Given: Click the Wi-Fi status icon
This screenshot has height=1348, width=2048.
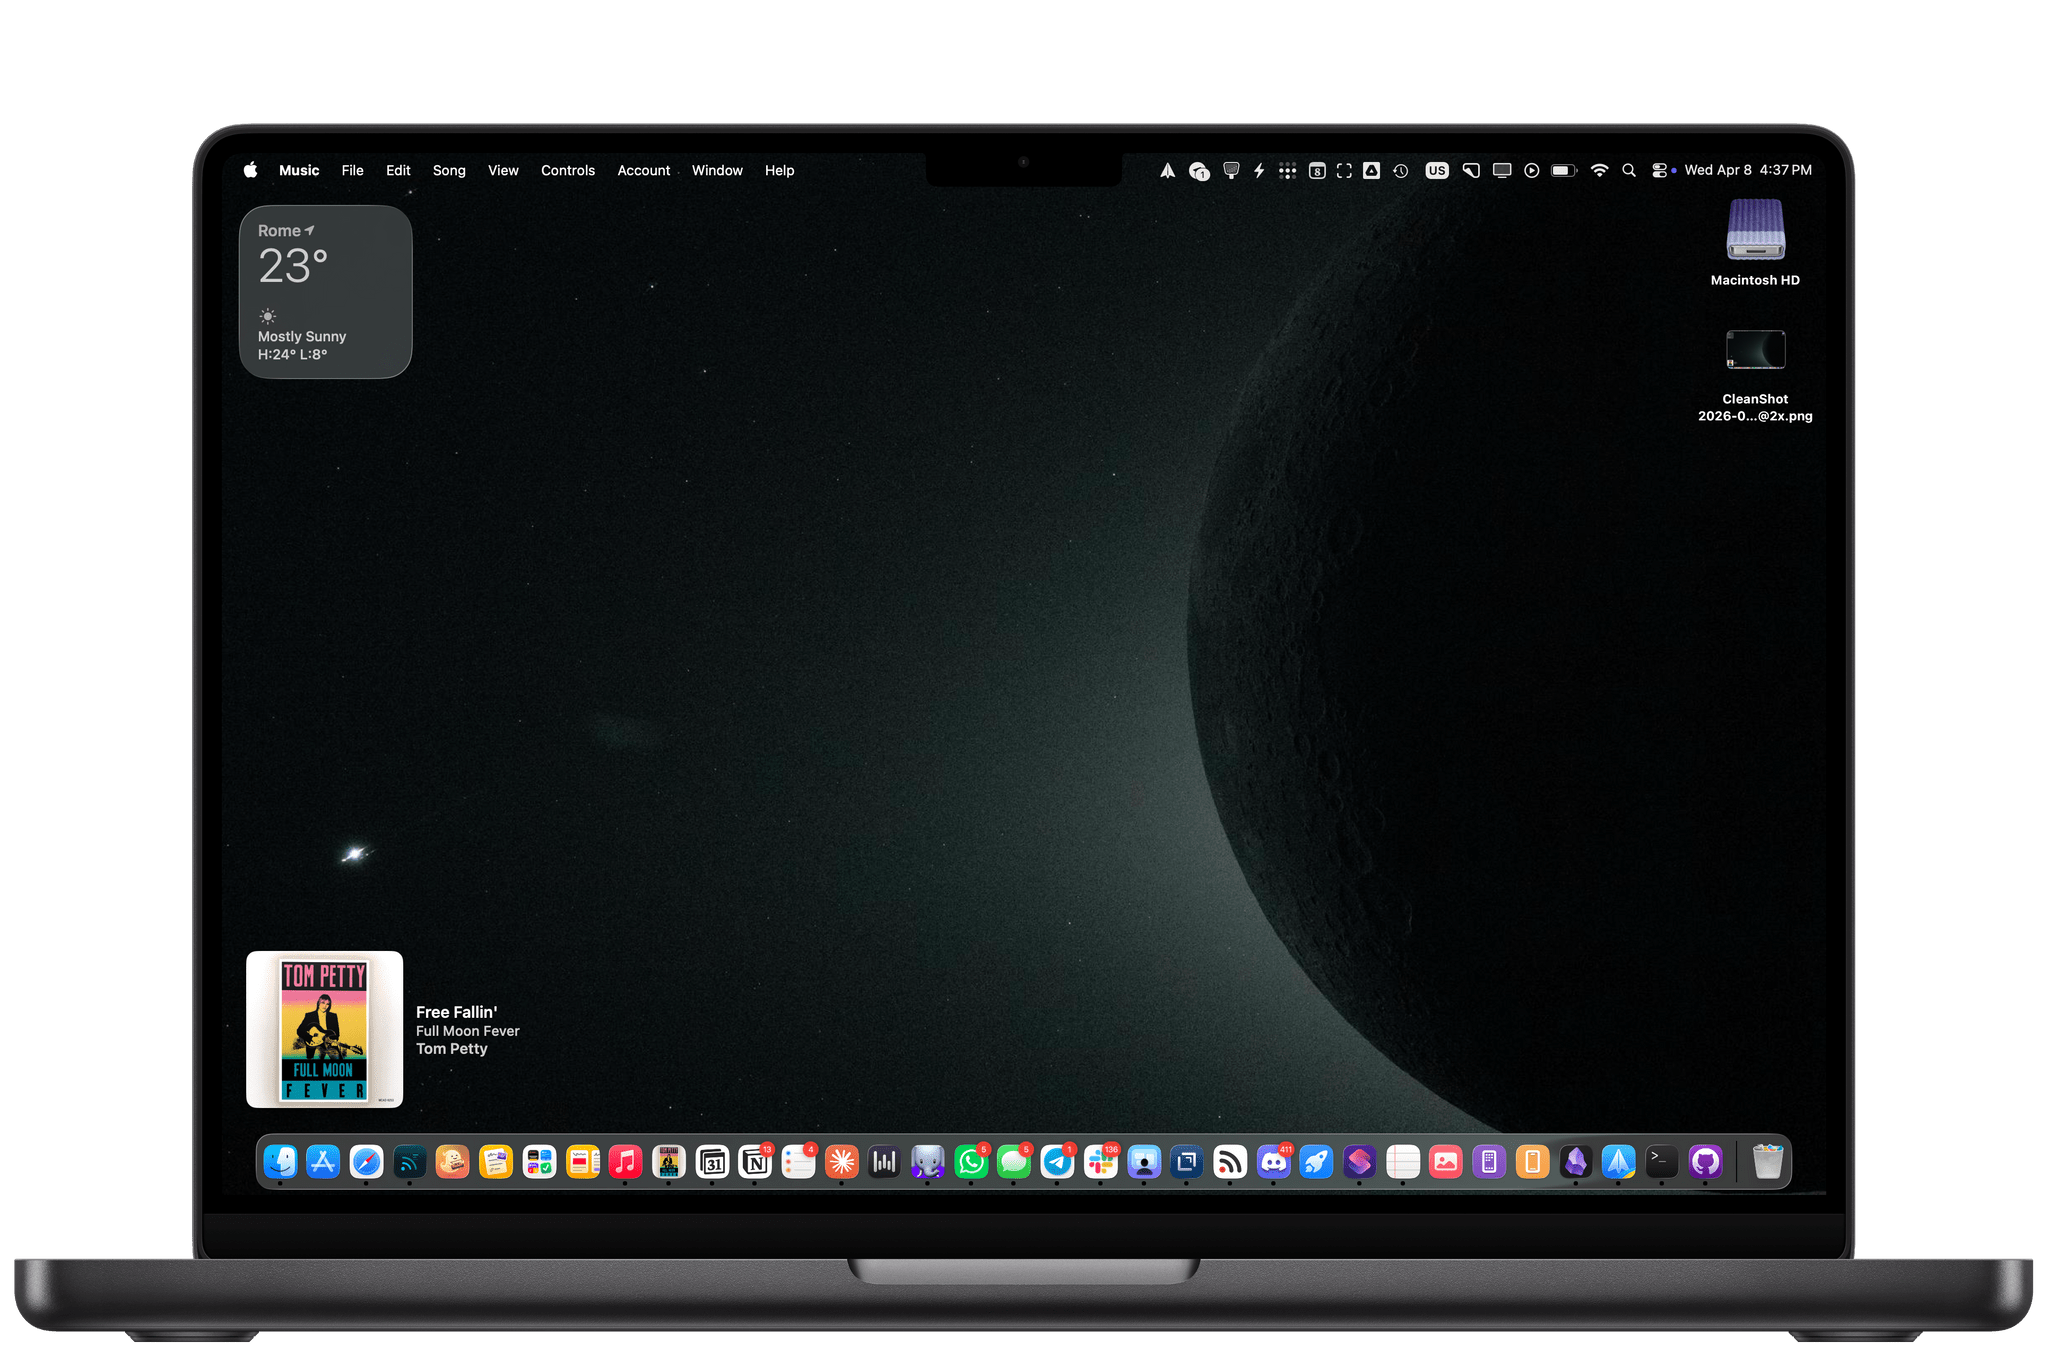Looking at the screenshot, I should [x=1599, y=171].
